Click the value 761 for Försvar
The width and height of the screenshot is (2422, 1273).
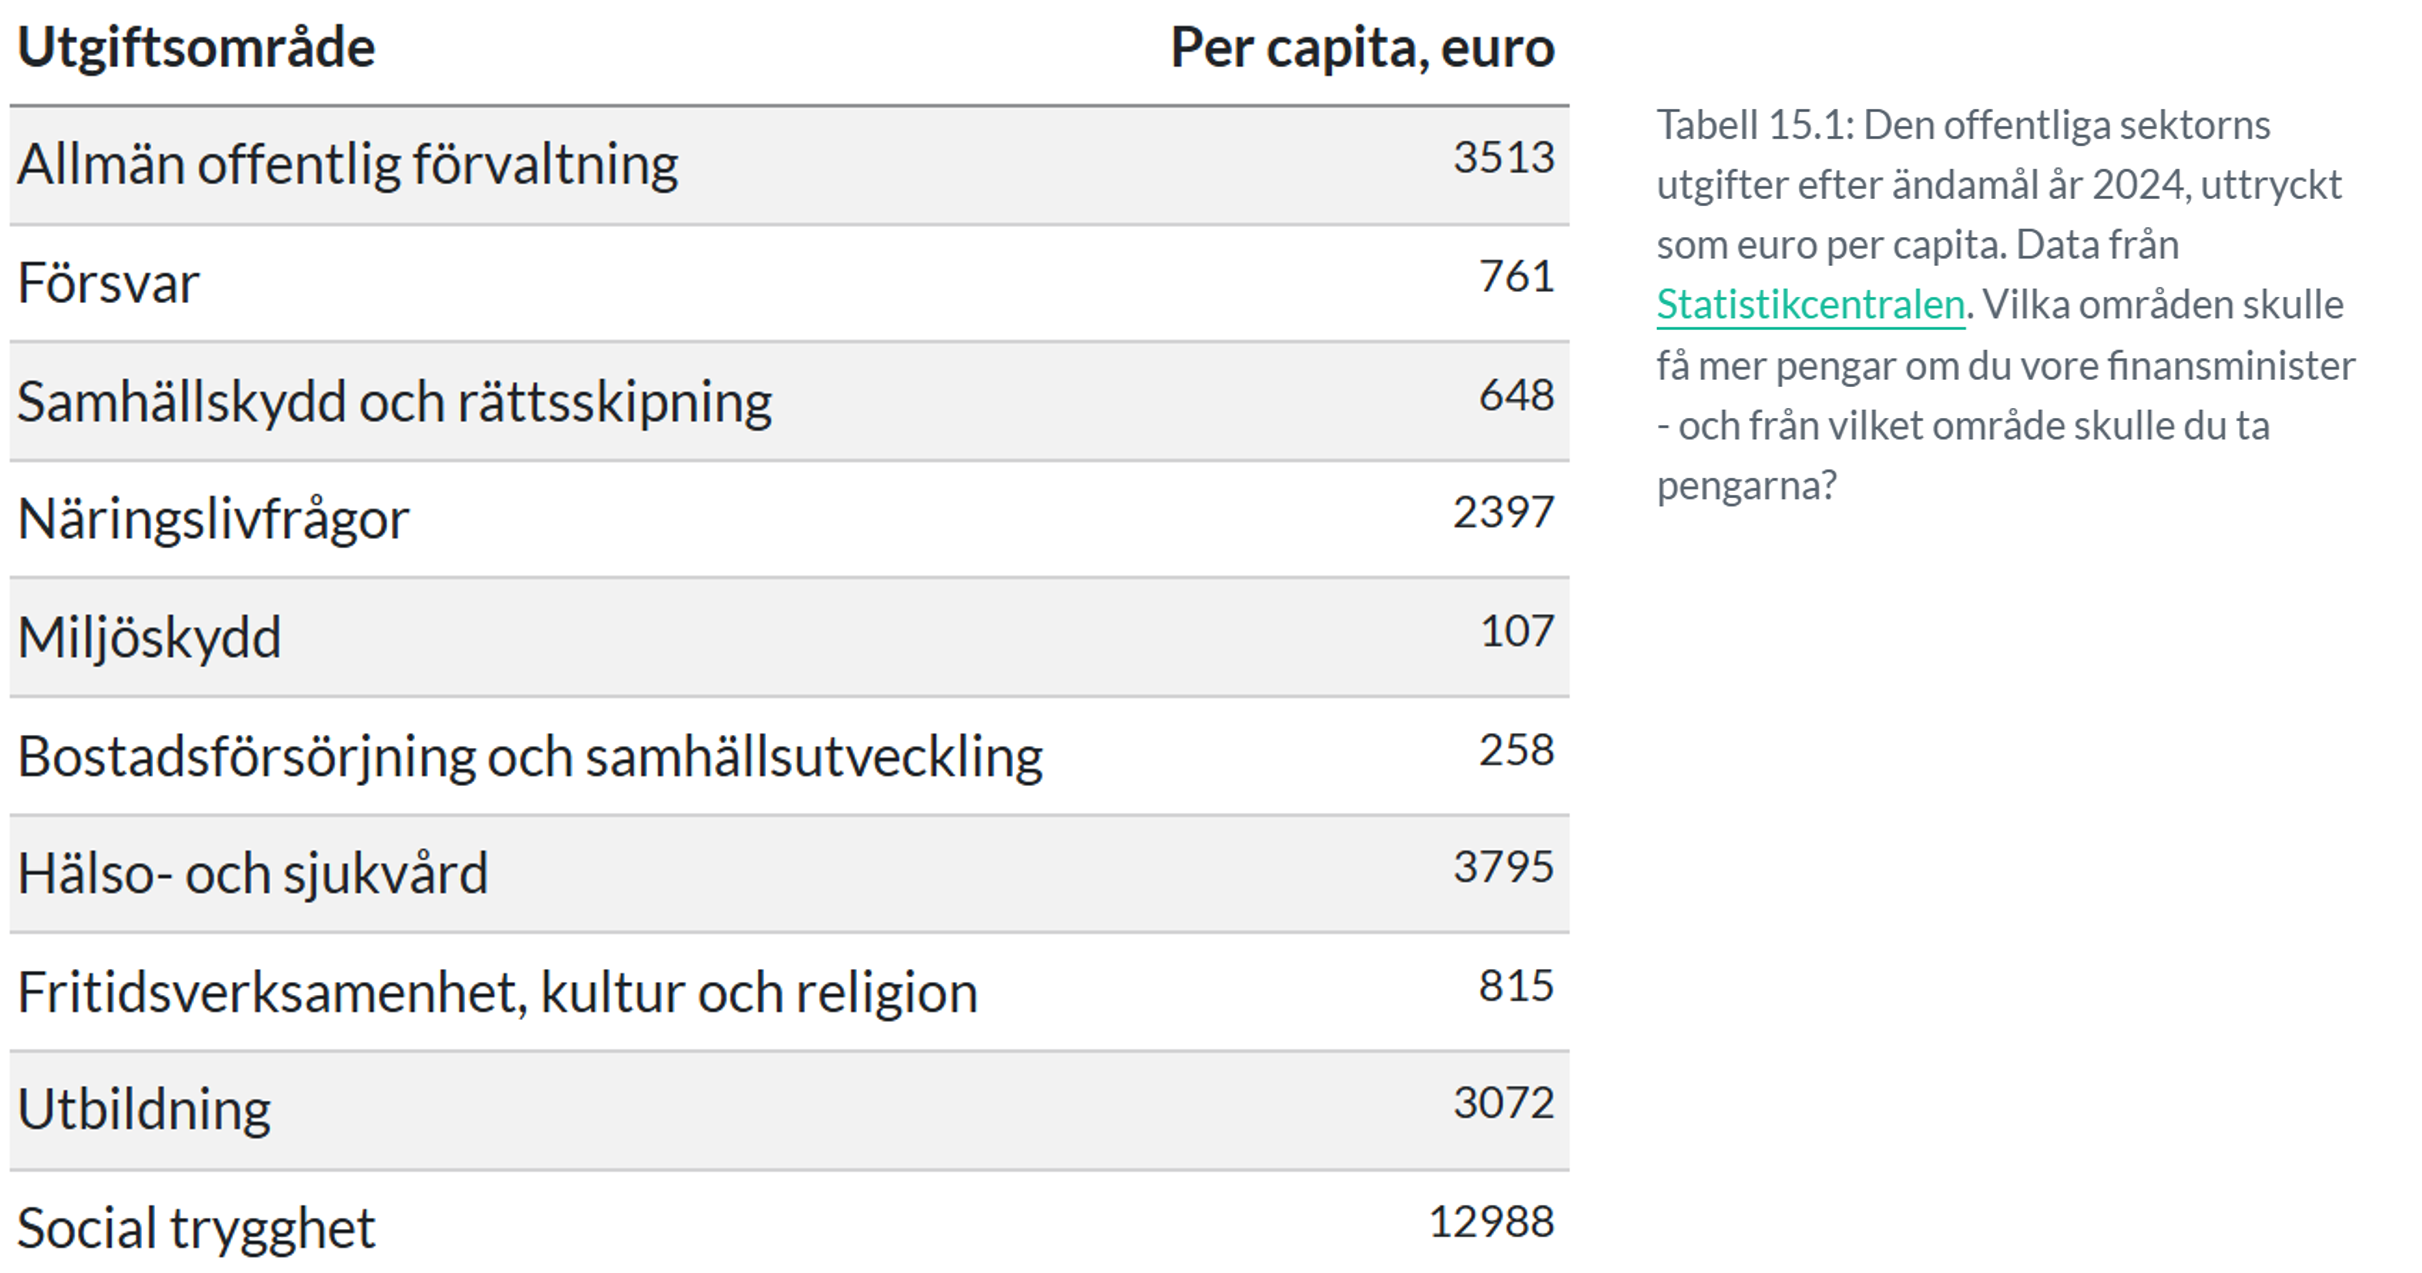(1516, 276)
